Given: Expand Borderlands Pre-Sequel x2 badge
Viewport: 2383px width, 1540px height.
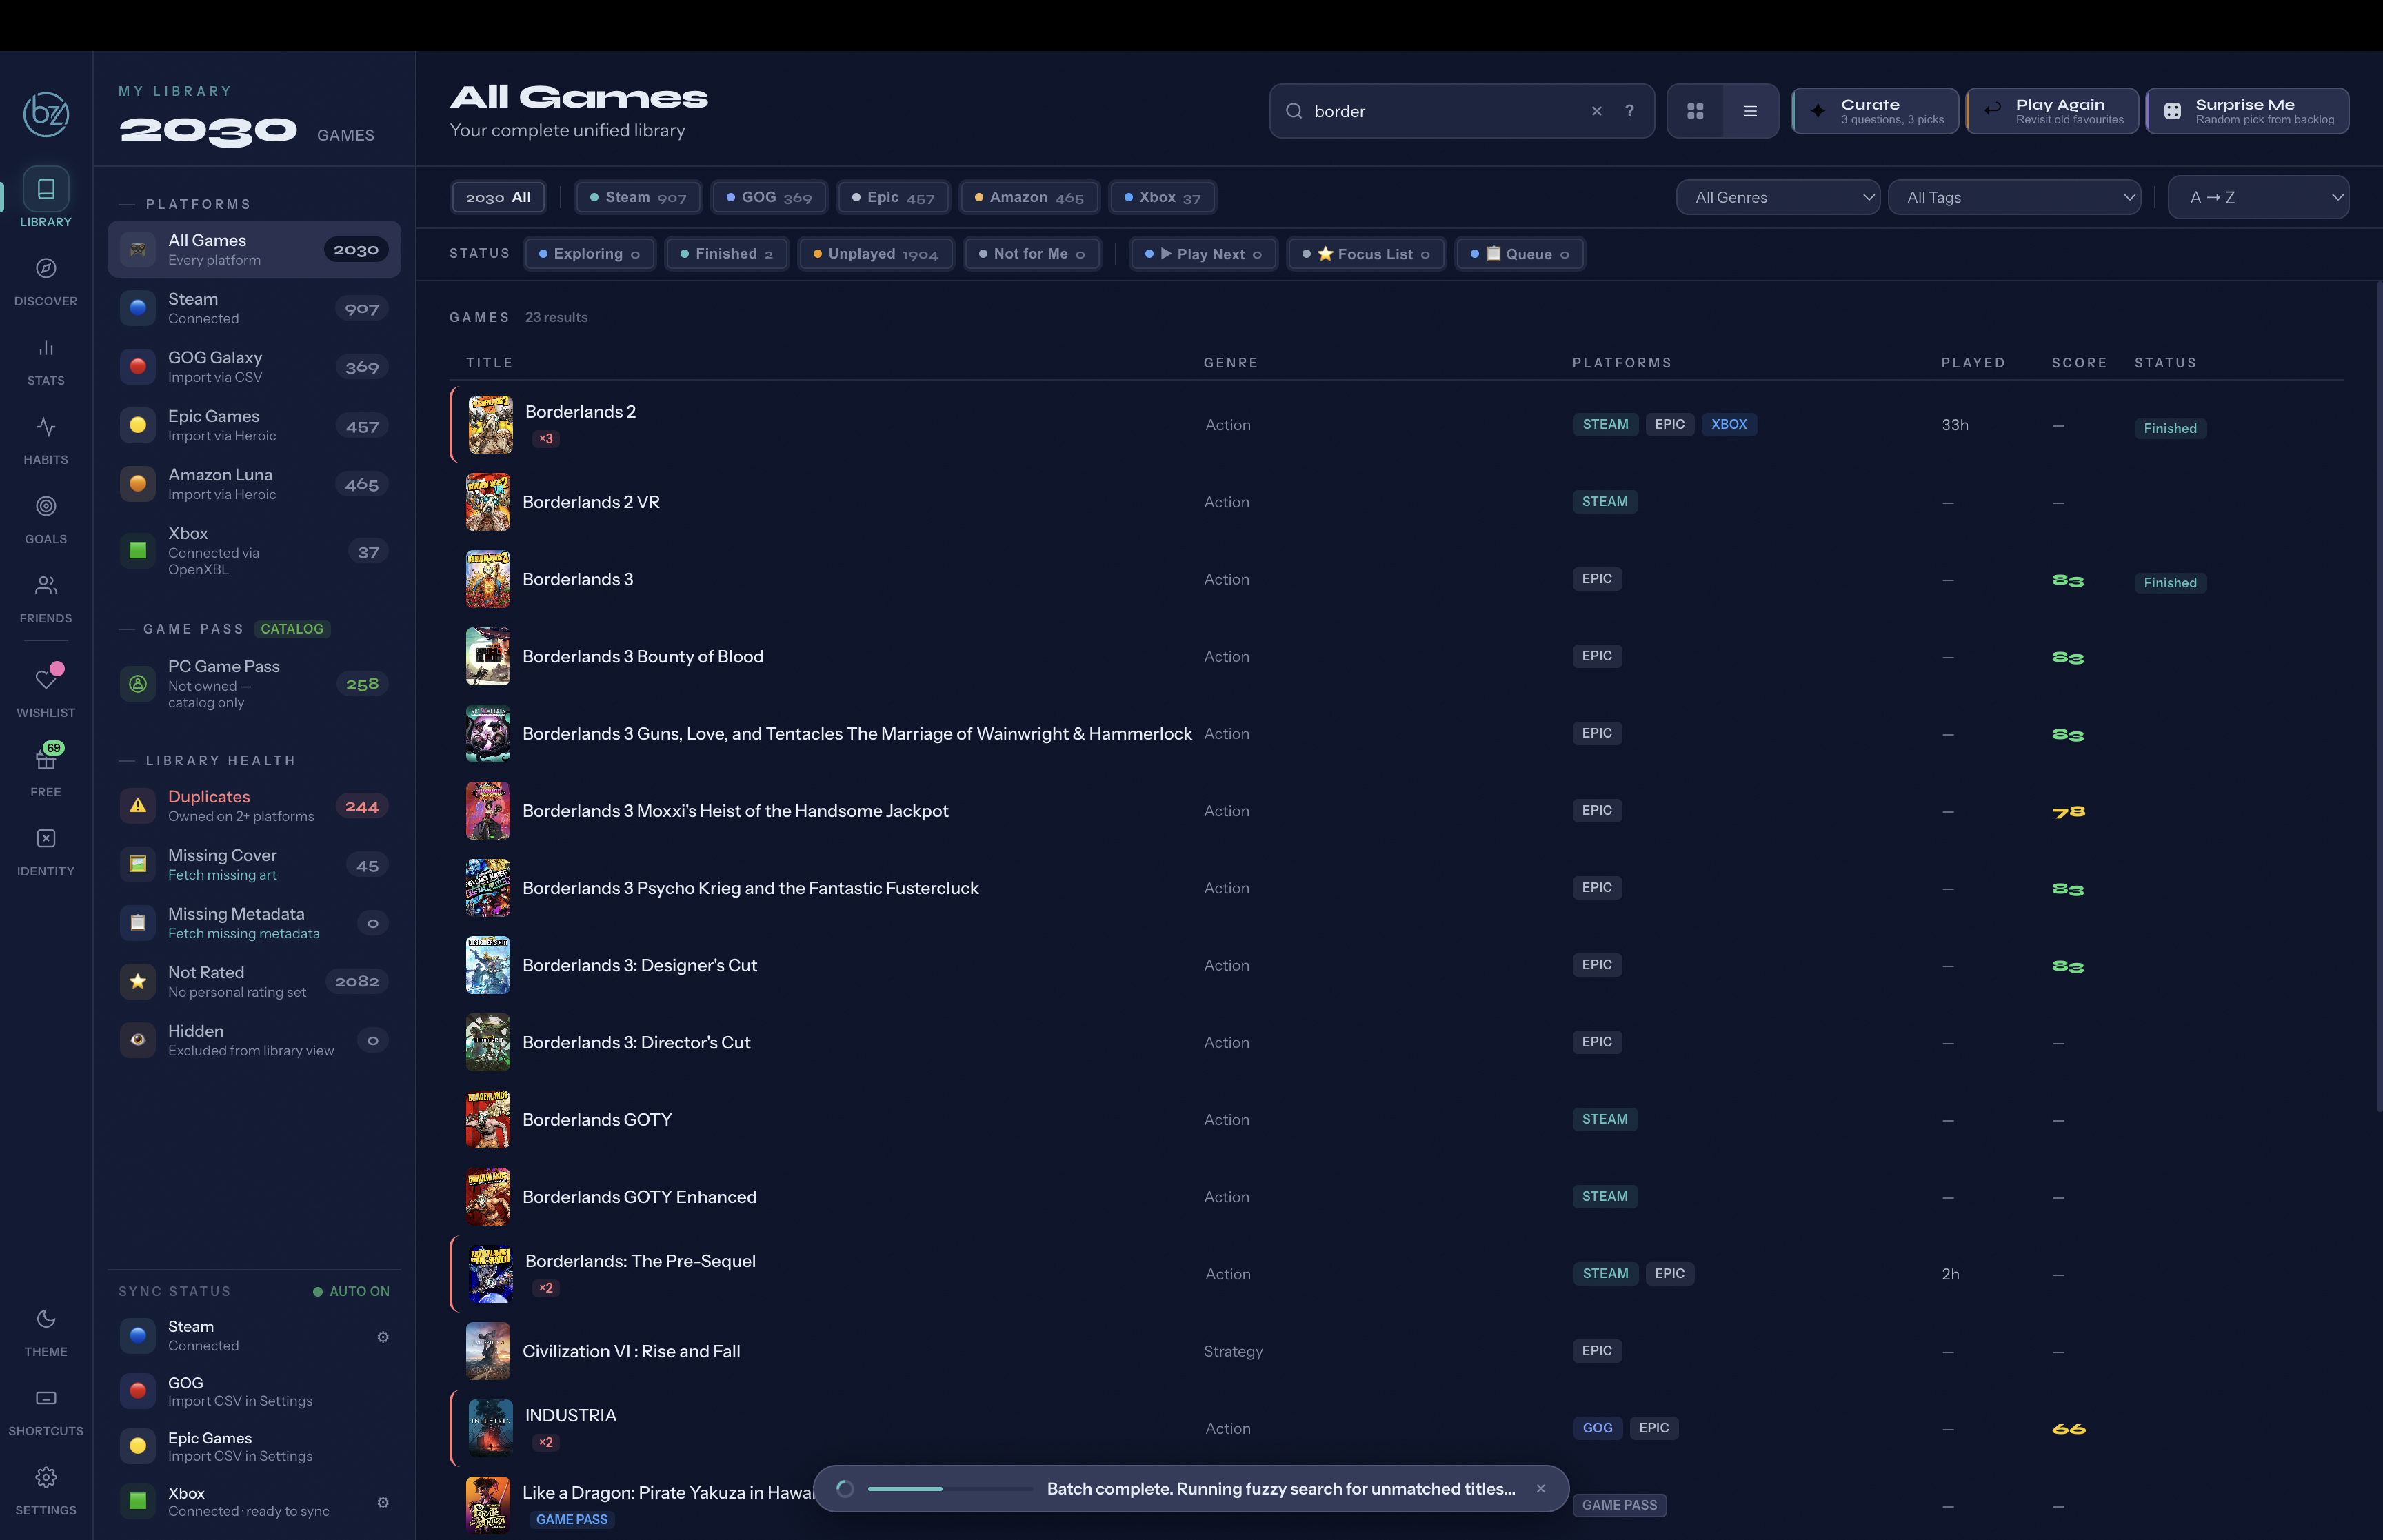Looking at the screenshot, I should (x=545, y=1288).
